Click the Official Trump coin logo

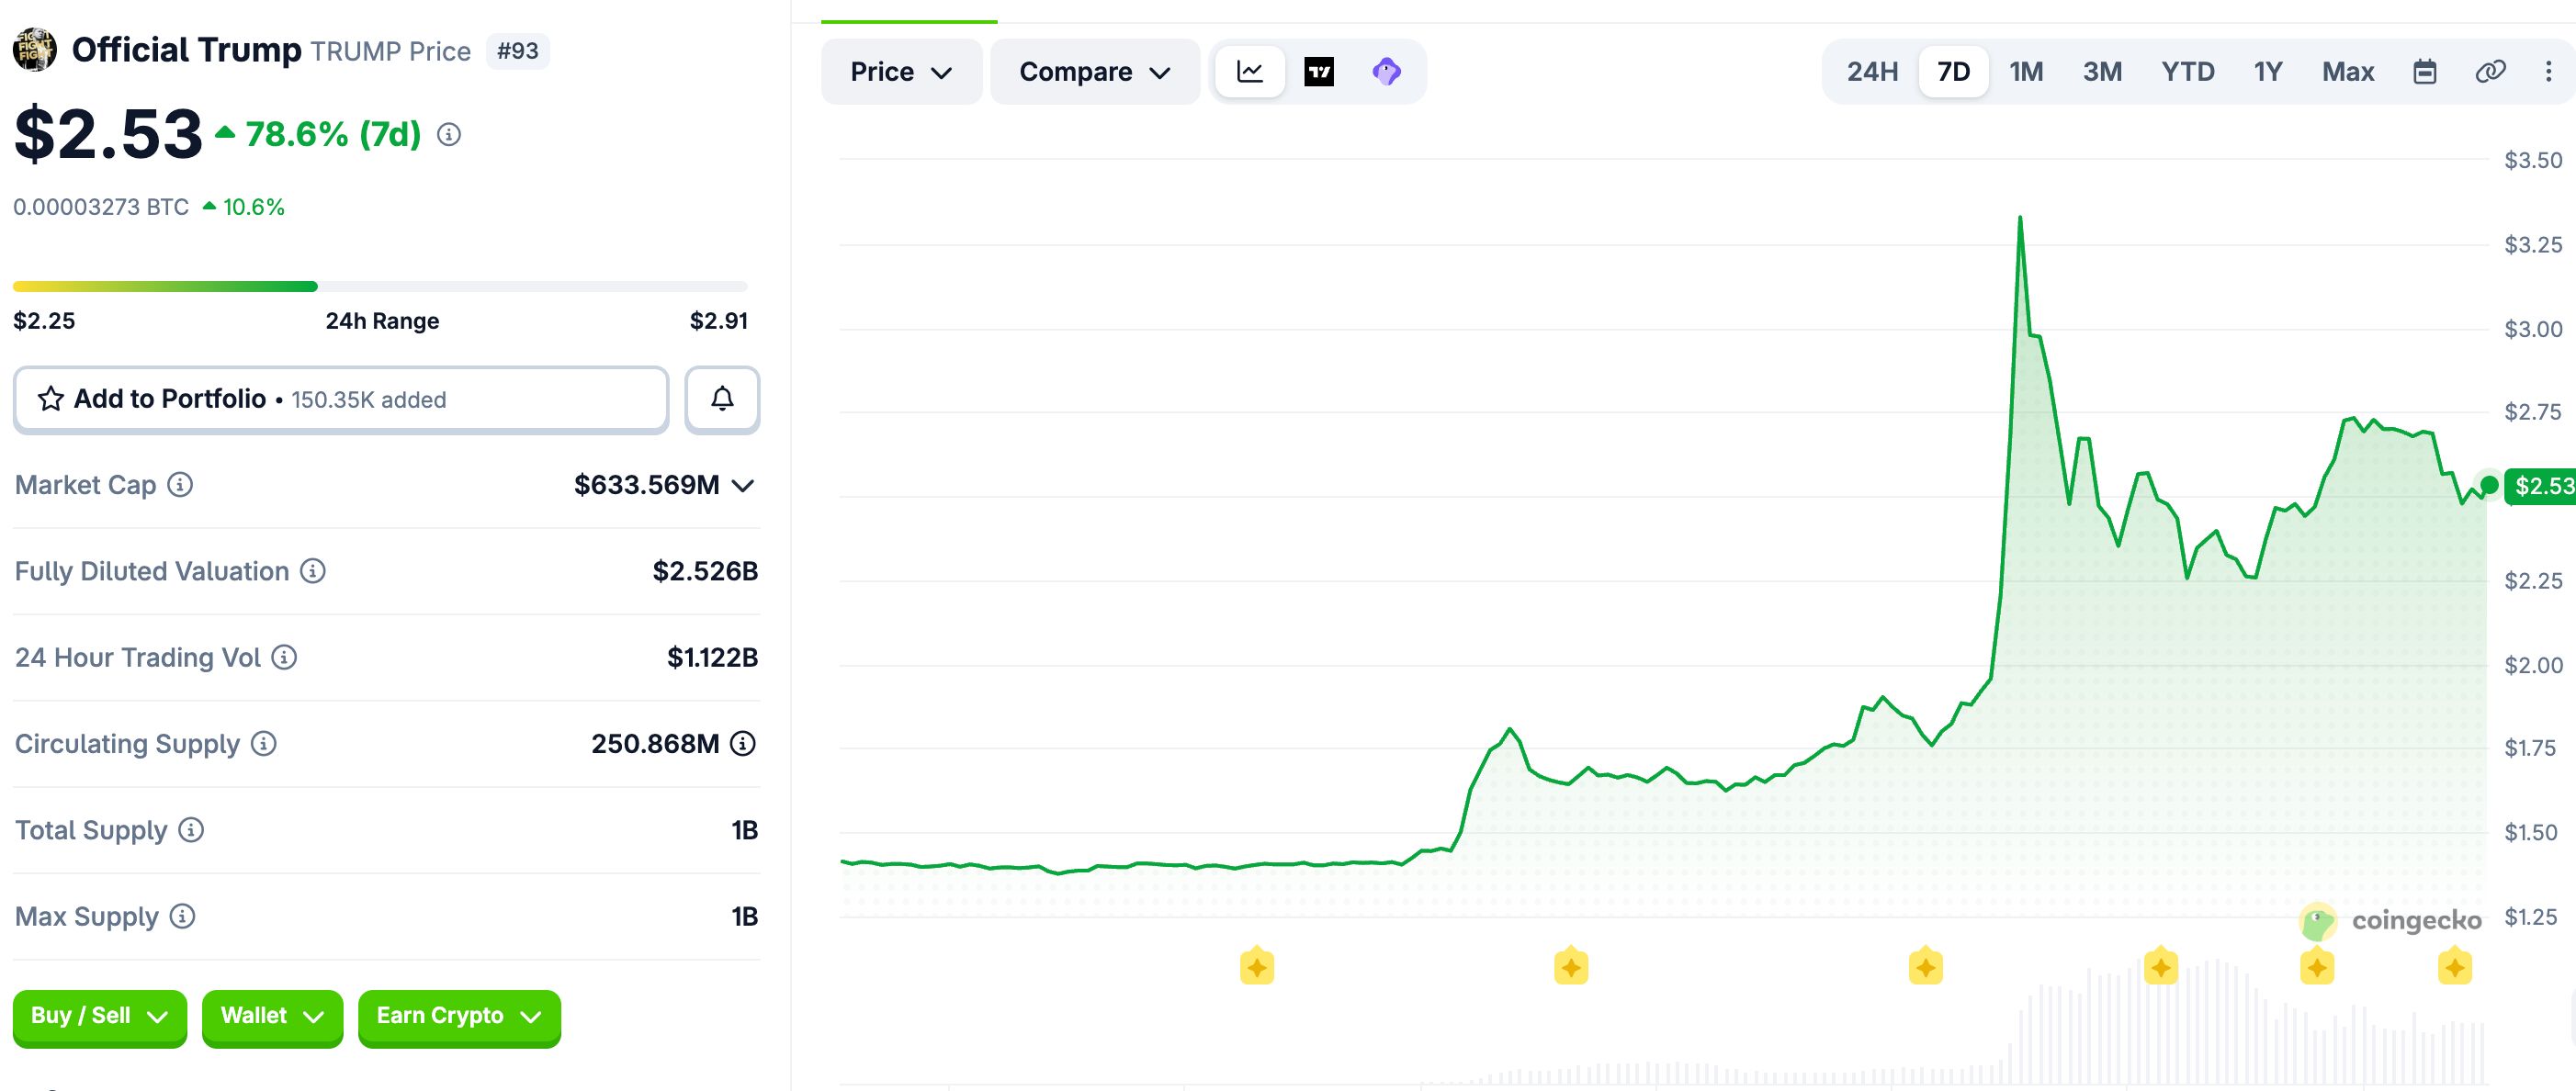pos(34,50)
